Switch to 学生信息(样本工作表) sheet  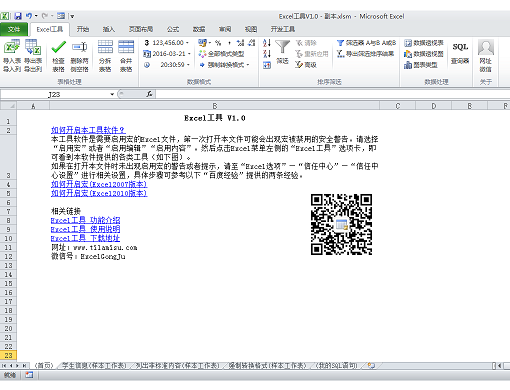point(94,366)
